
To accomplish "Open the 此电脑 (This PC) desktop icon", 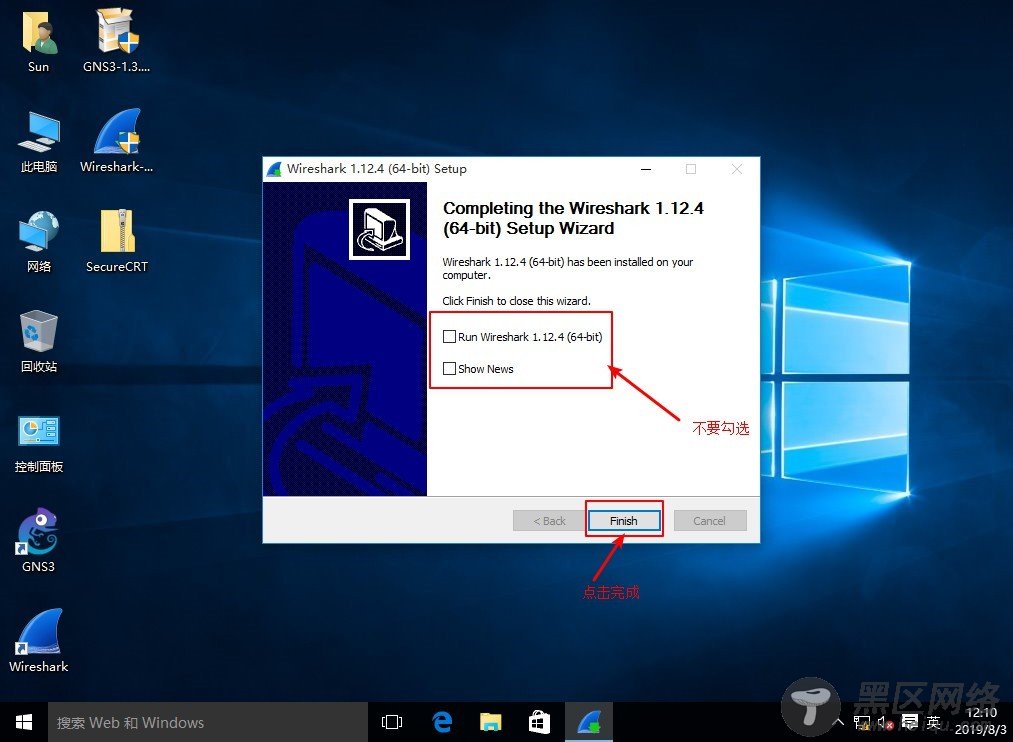I will click(x=39, y=141).
